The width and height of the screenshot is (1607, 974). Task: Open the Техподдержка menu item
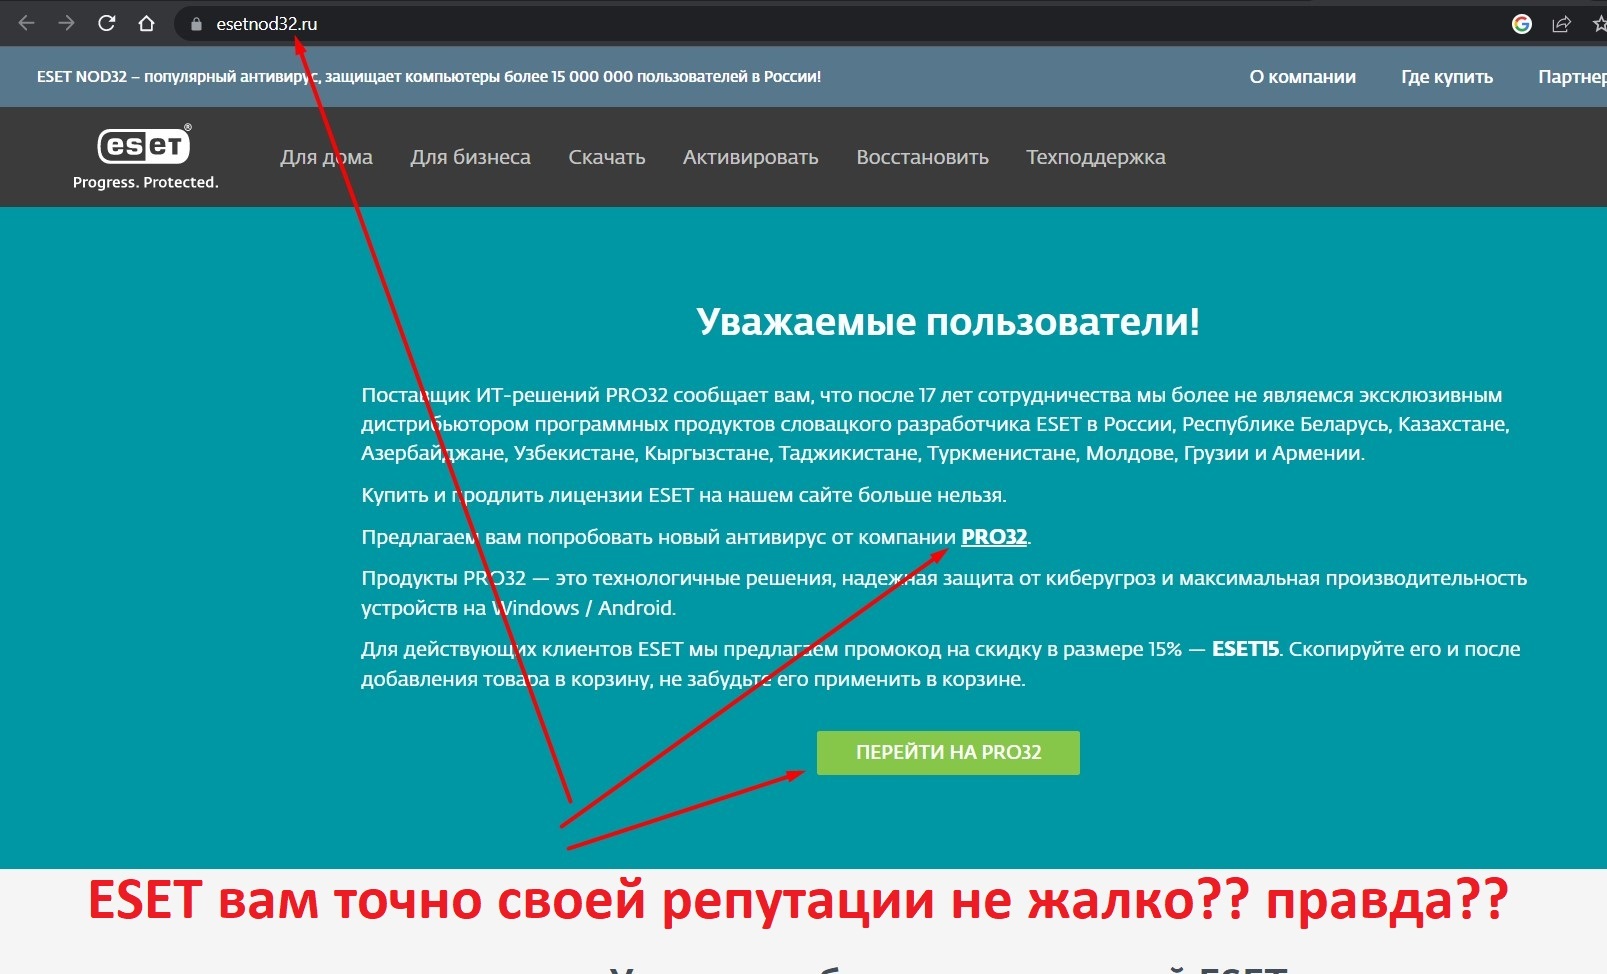(1096, 157)
